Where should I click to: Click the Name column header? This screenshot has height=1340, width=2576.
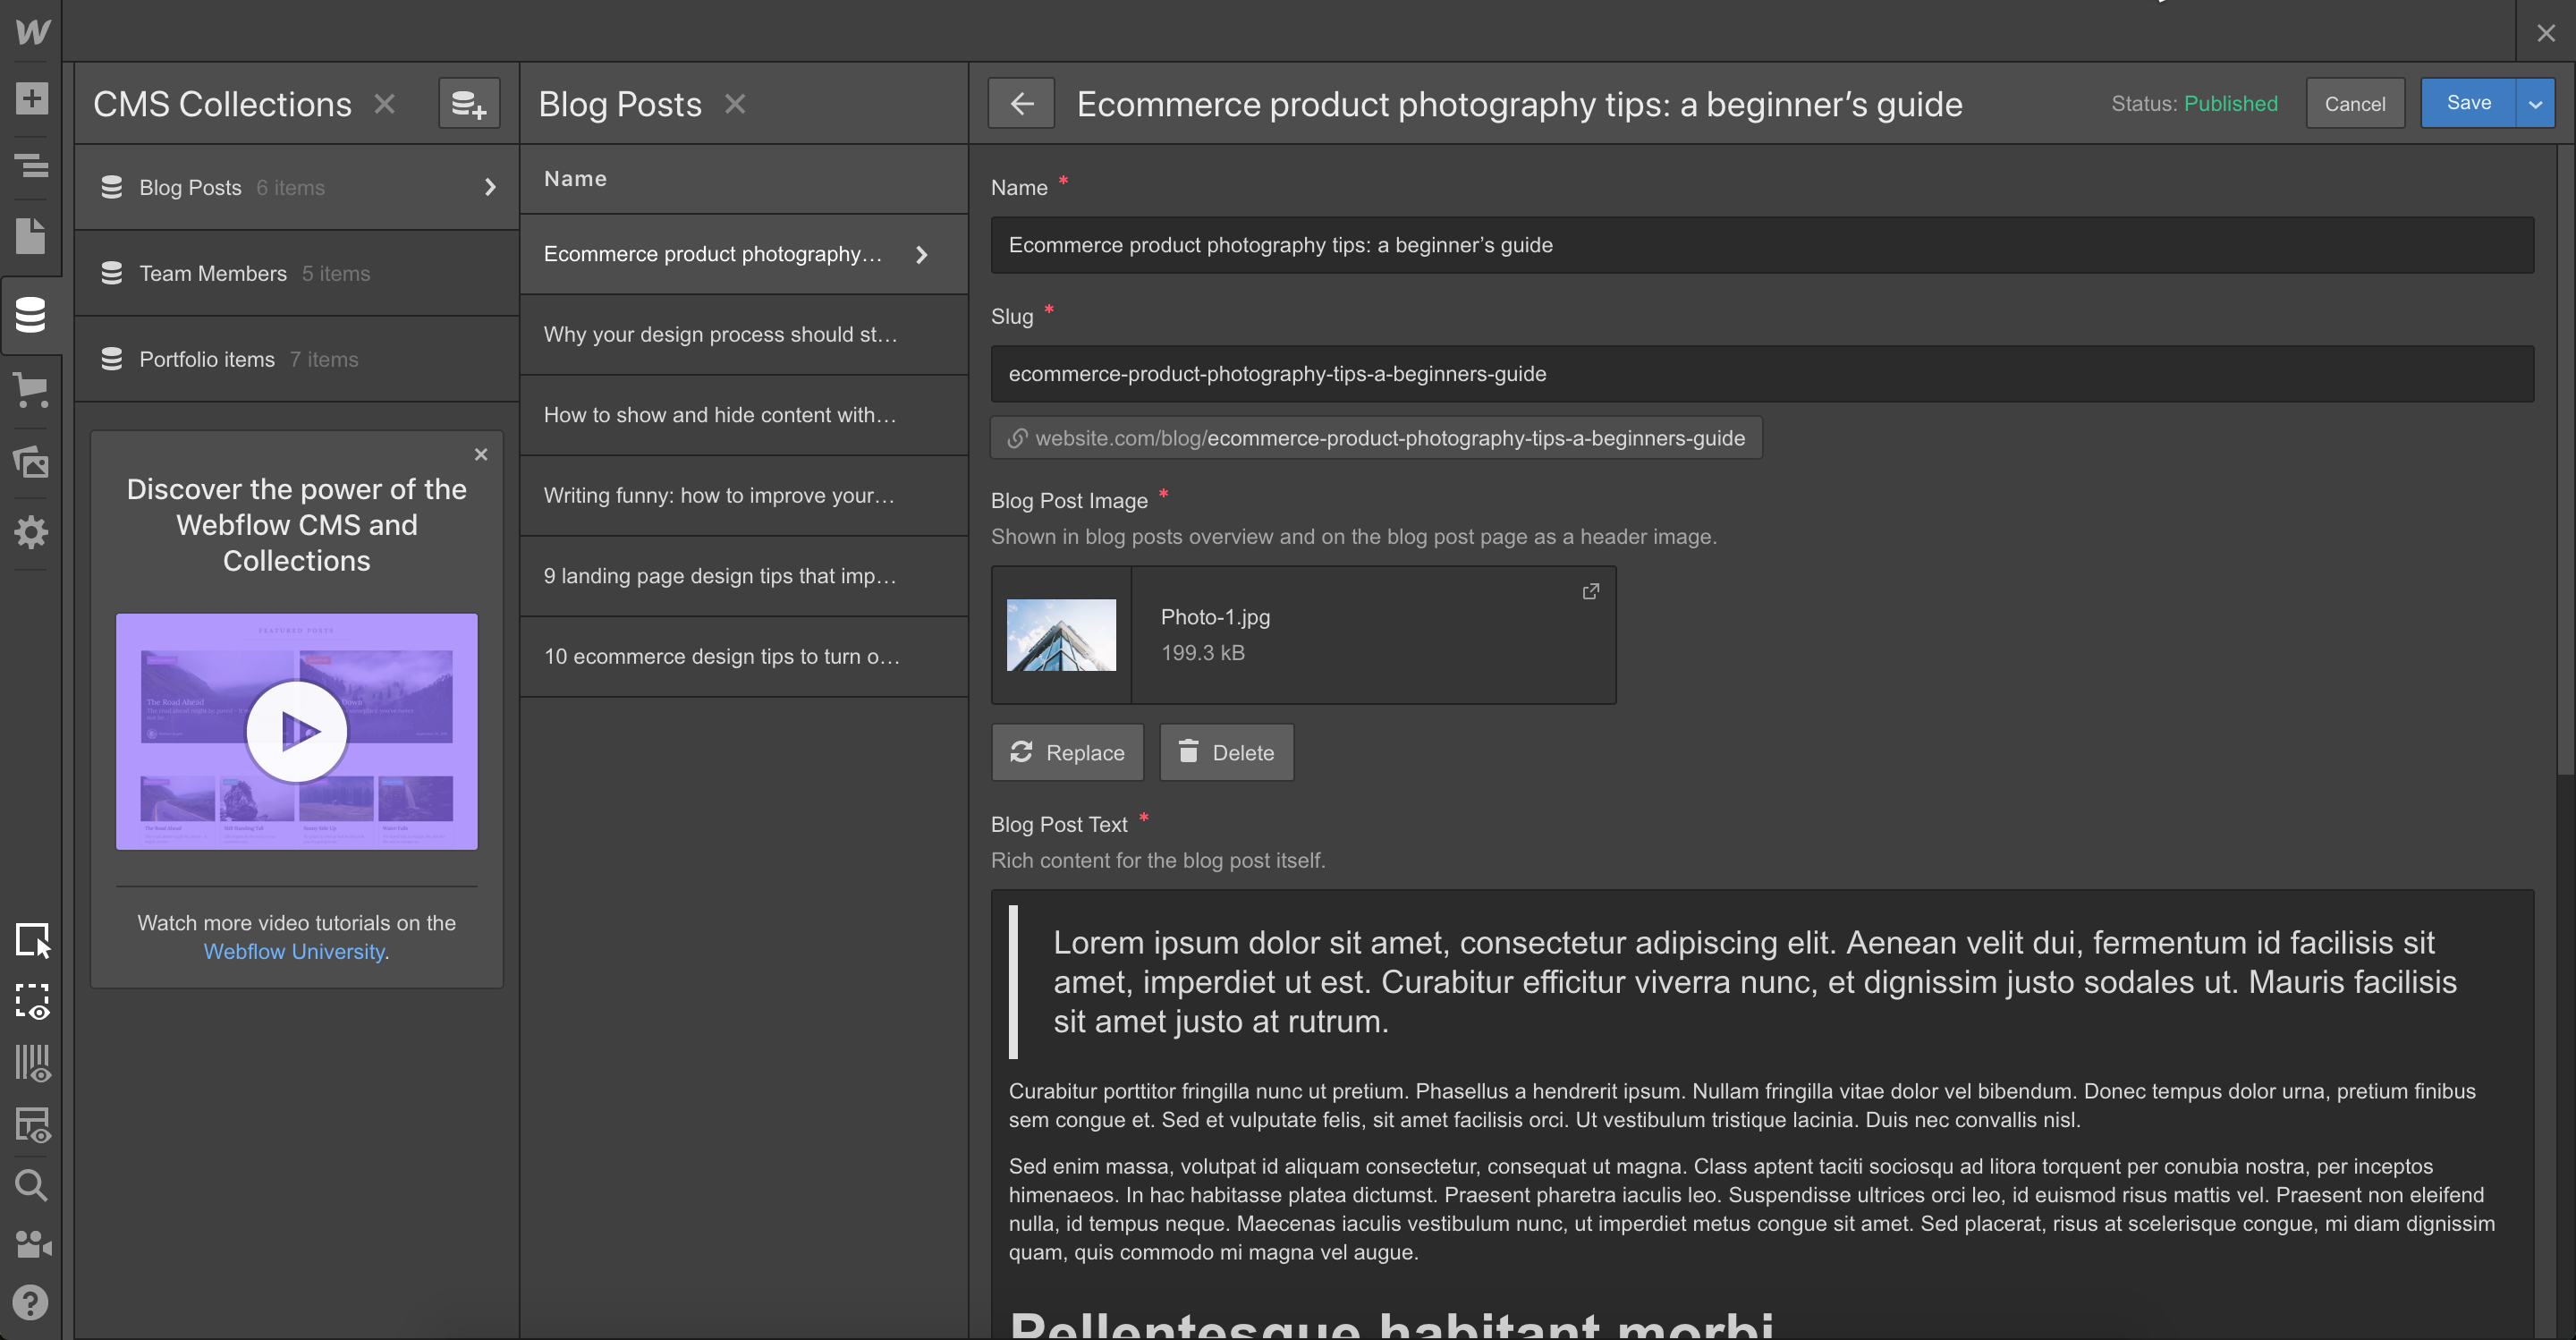point(575,179)
